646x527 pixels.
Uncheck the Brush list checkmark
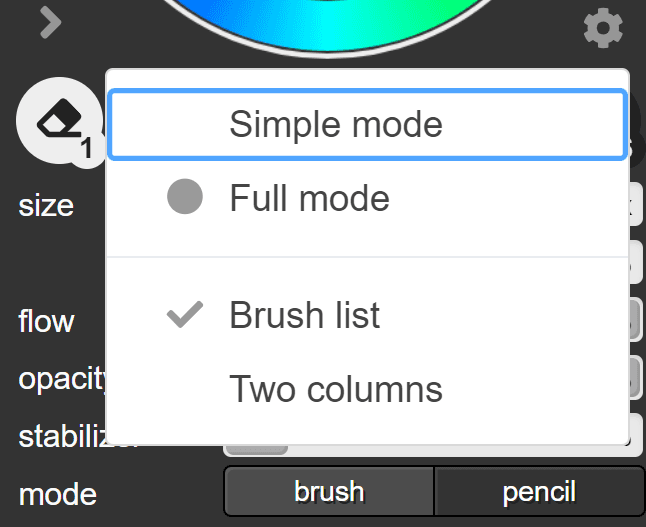(185, 315)
